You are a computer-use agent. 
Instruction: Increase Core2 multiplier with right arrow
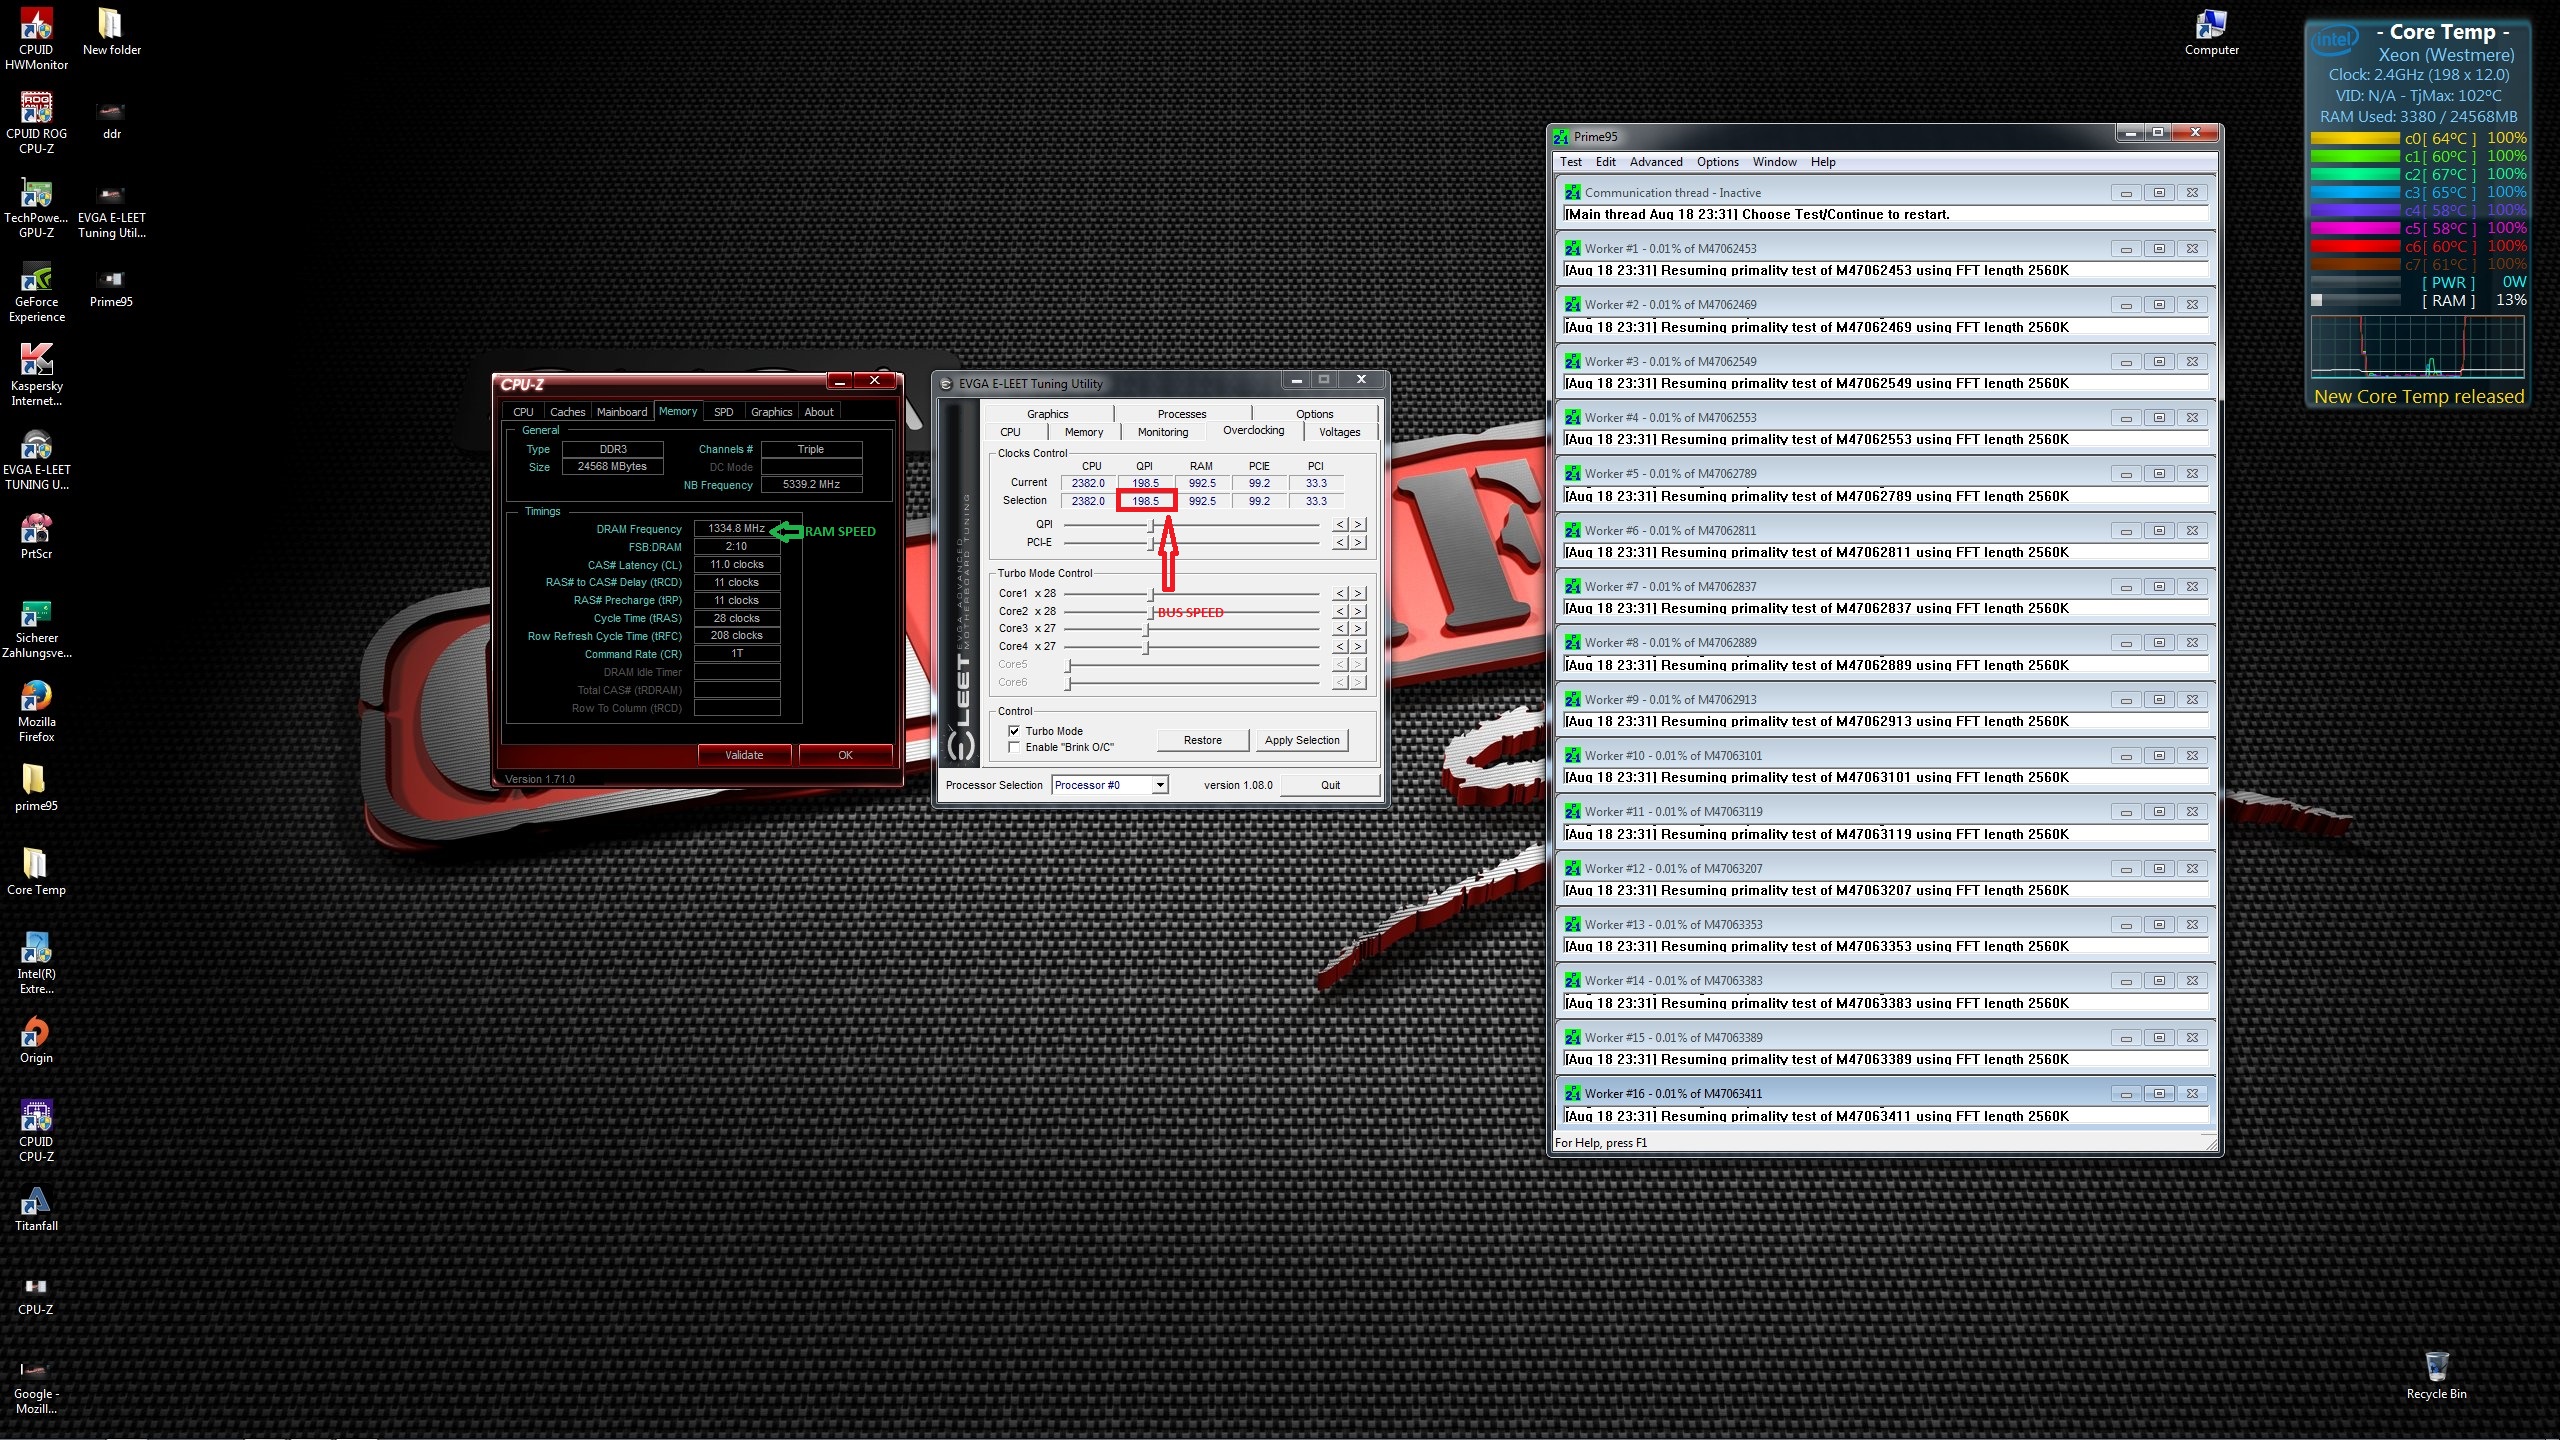[x=1358, y=611]
